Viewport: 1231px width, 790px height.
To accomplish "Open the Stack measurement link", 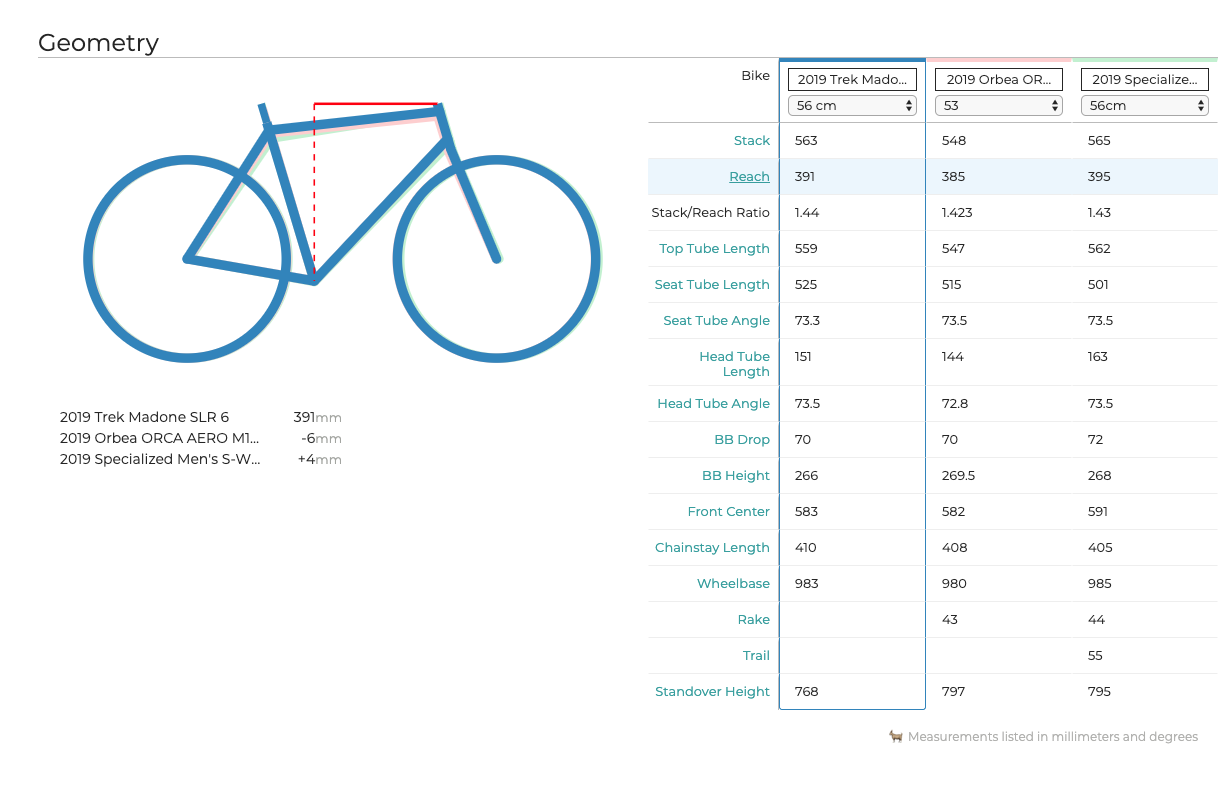I will coord(752,140).
